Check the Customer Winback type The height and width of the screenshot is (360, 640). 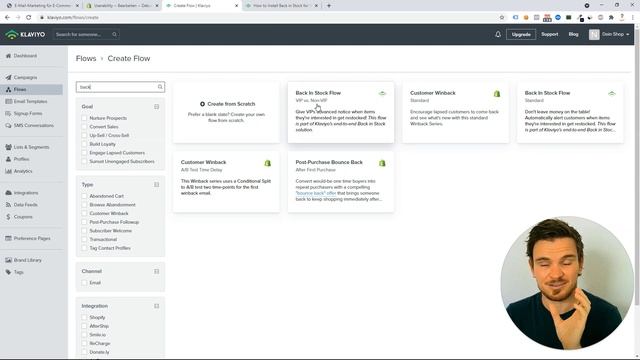tap(84, 213)
